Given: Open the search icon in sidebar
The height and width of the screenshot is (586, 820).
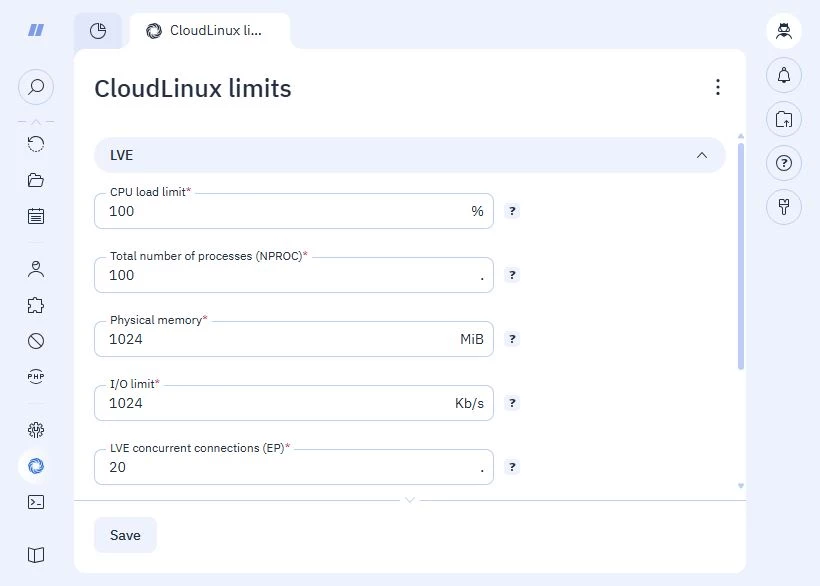Looking at the screenshot, I should (x=36, y=86).
